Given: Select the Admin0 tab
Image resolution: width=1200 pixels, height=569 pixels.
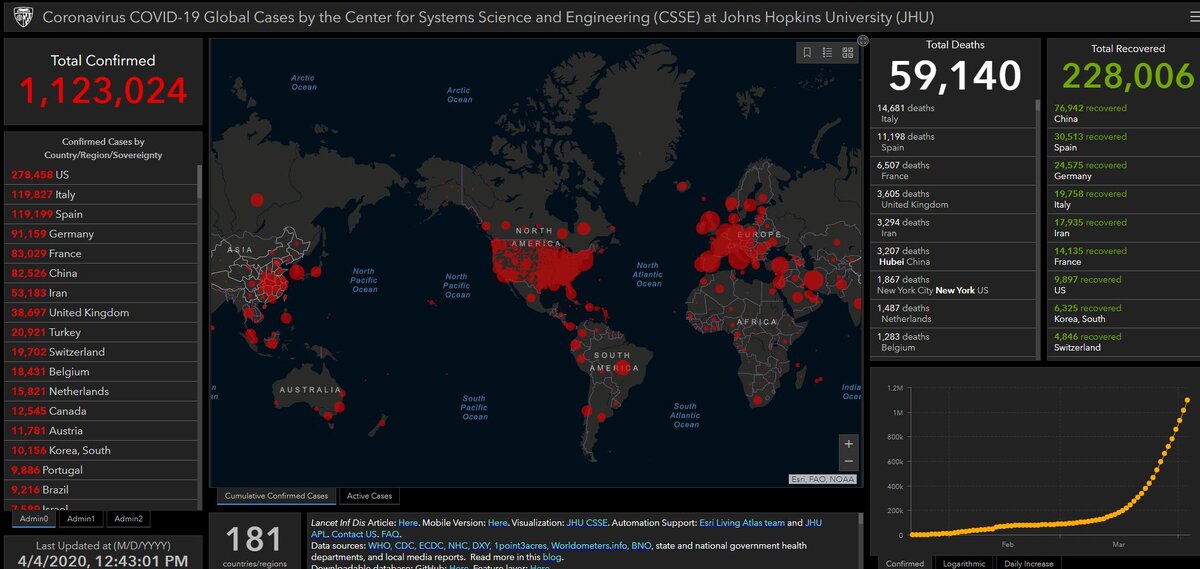Looking at the screenshot, I should pos(32,519).
